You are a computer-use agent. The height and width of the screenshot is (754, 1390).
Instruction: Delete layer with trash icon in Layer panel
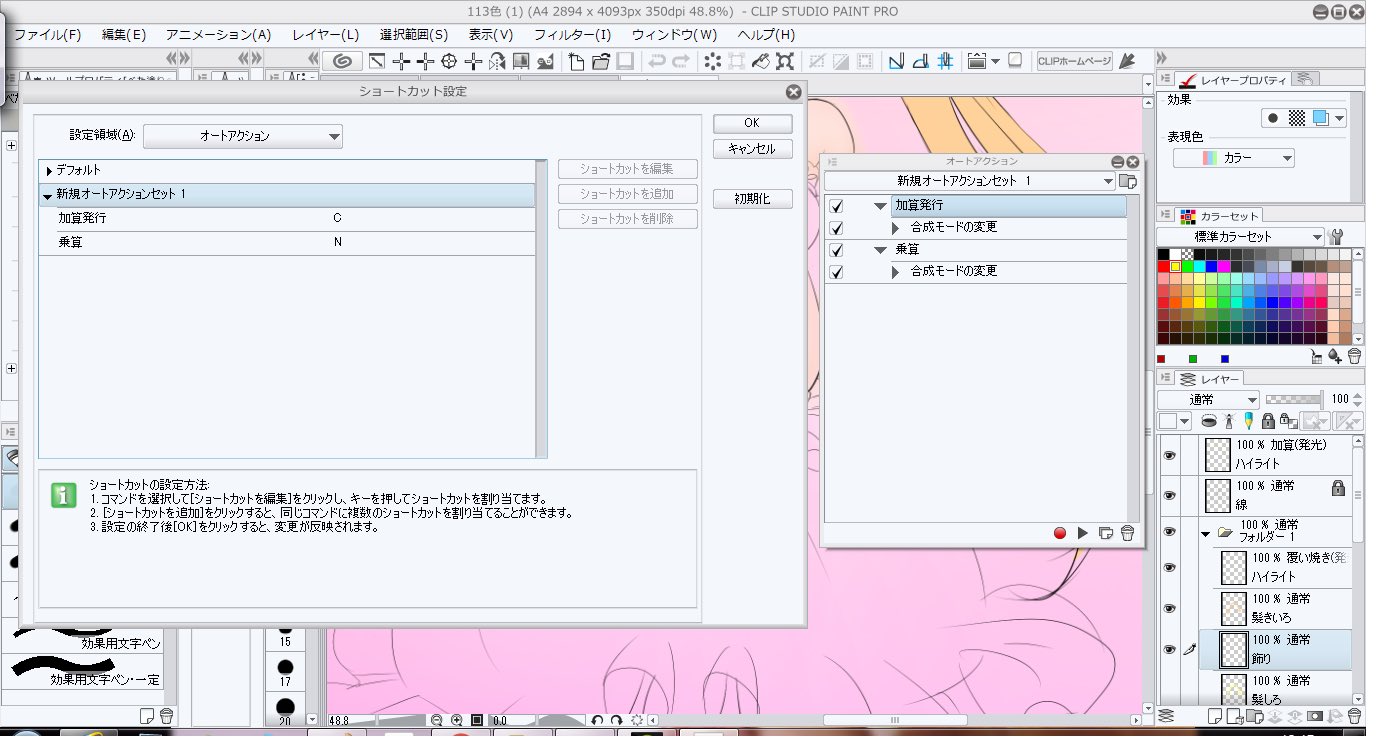tap(1354, 716)
